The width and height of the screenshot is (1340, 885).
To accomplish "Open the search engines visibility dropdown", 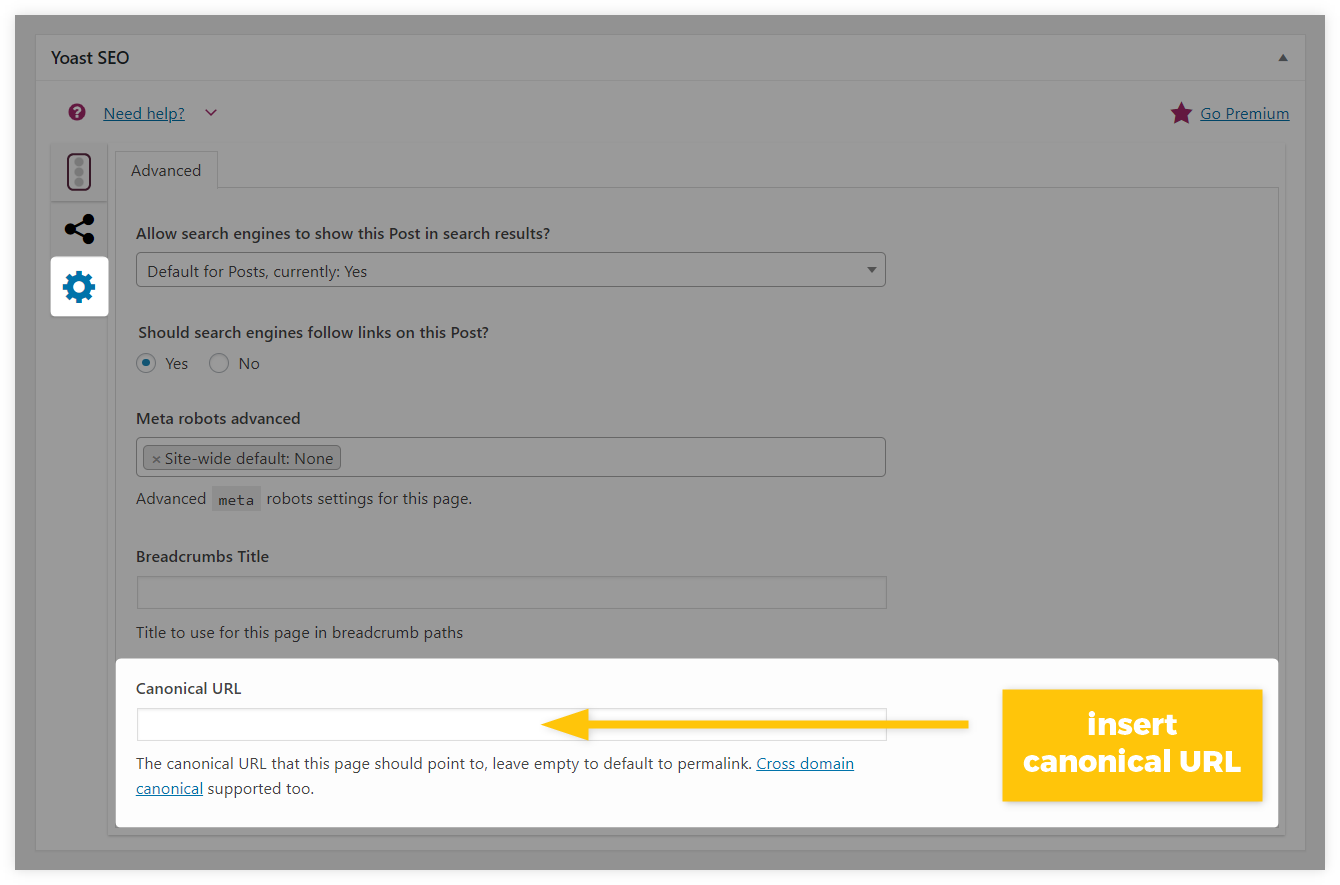I will [x=510, y=269].
